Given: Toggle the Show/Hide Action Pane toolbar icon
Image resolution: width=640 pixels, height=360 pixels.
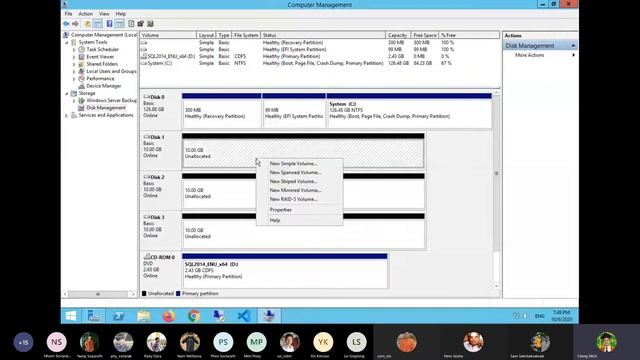Looking at the screenshot, I should pyautogui.click(x=119, y=24).
